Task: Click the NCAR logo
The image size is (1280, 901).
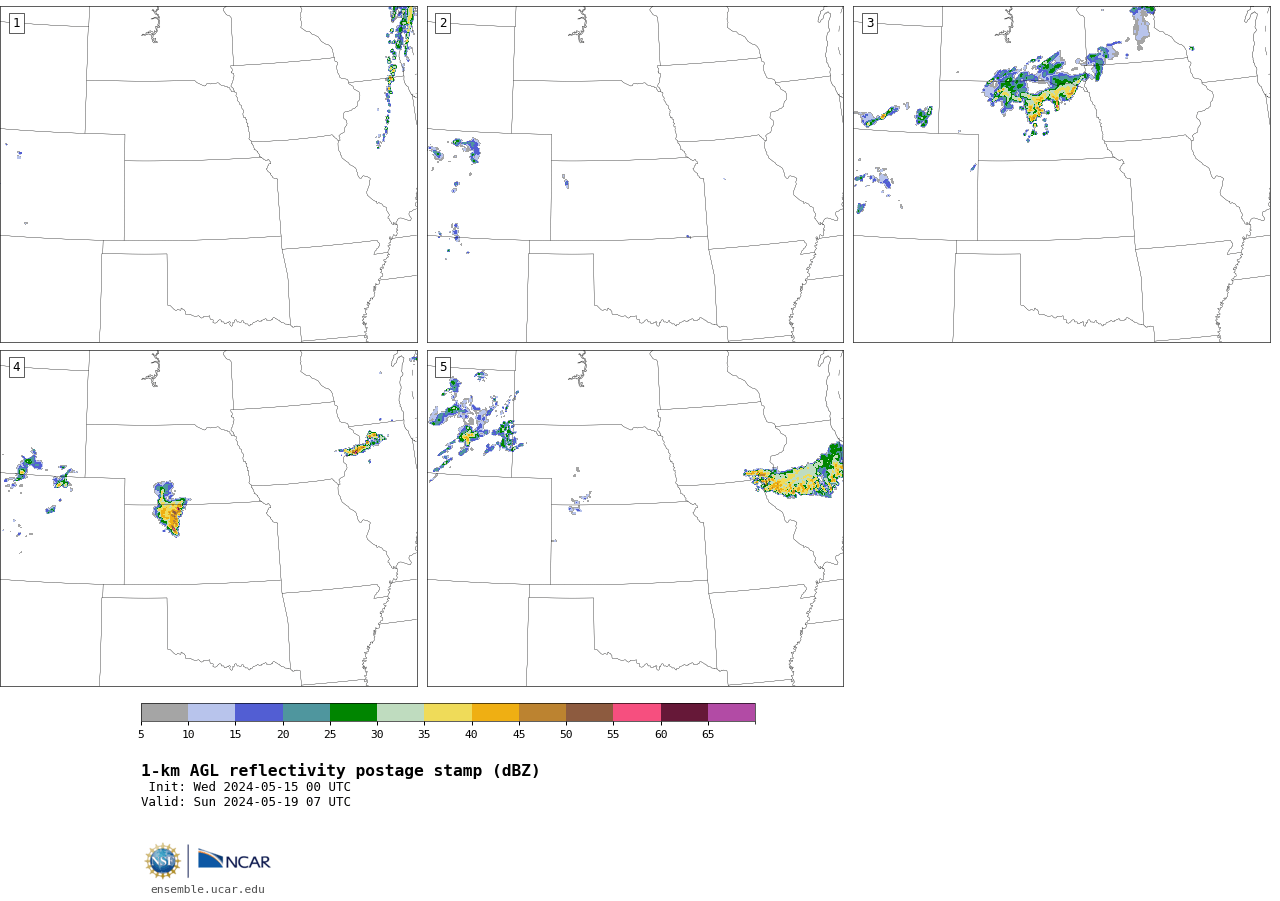Action: click(x=234, y=860)
